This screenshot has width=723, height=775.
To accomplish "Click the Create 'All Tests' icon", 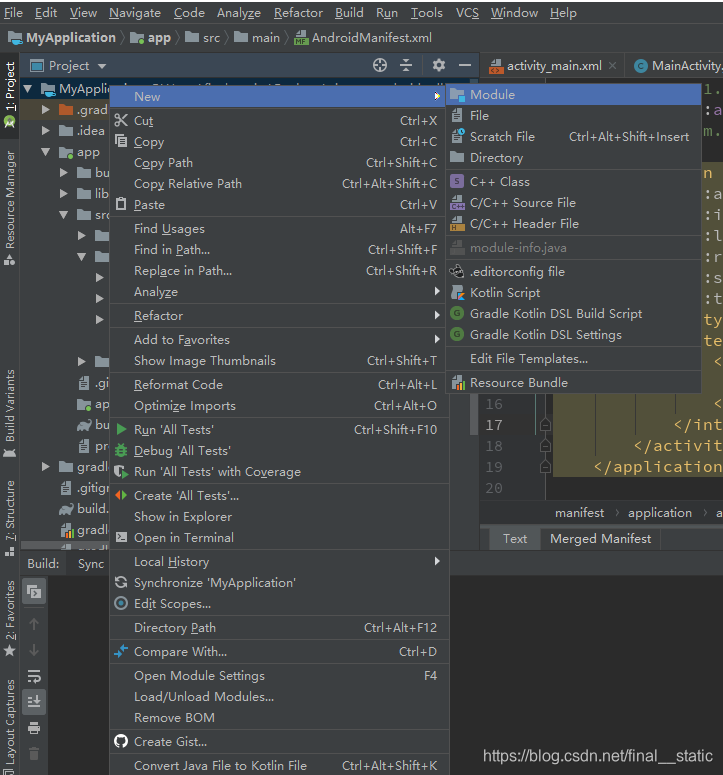I will coord(121,495).
